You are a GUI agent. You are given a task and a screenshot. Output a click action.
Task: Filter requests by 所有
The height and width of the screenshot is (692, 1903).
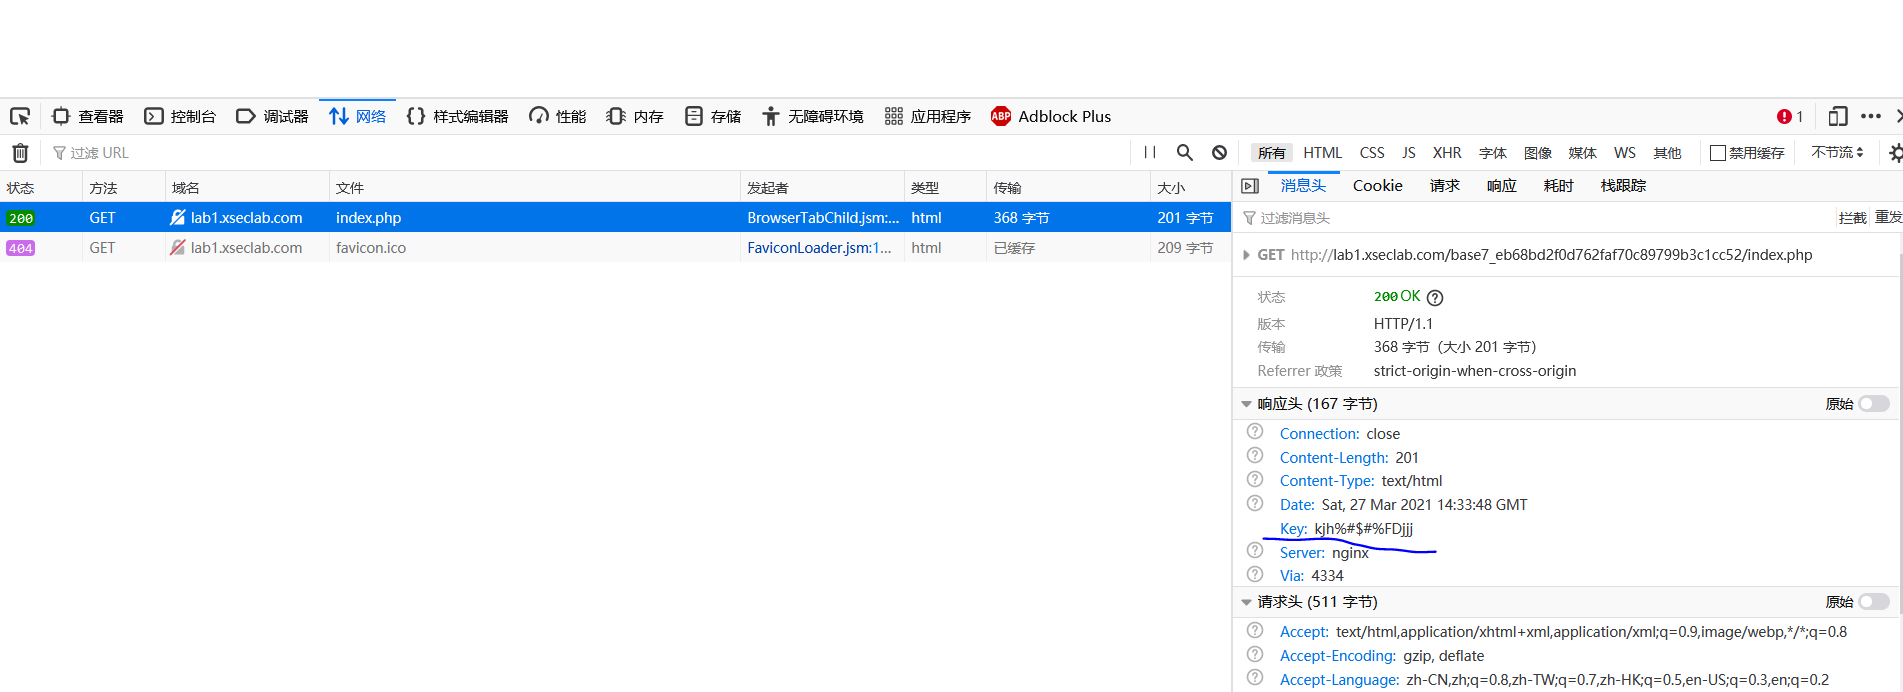pos(1272,153)
